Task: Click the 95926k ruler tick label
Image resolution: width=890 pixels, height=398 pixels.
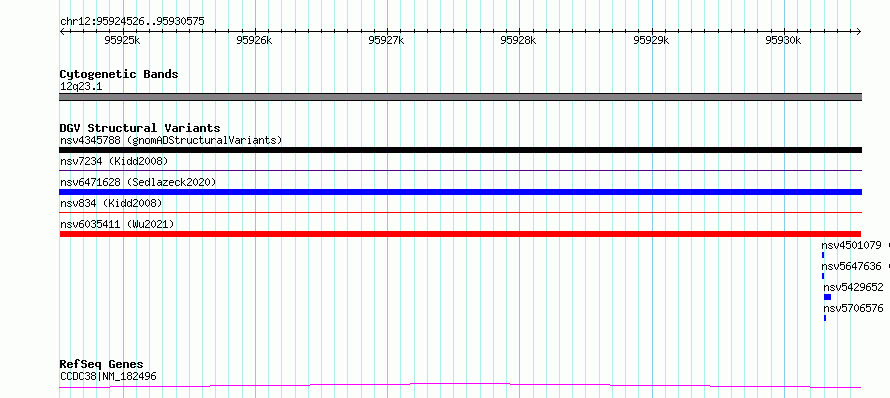Action: click(255, 40)
